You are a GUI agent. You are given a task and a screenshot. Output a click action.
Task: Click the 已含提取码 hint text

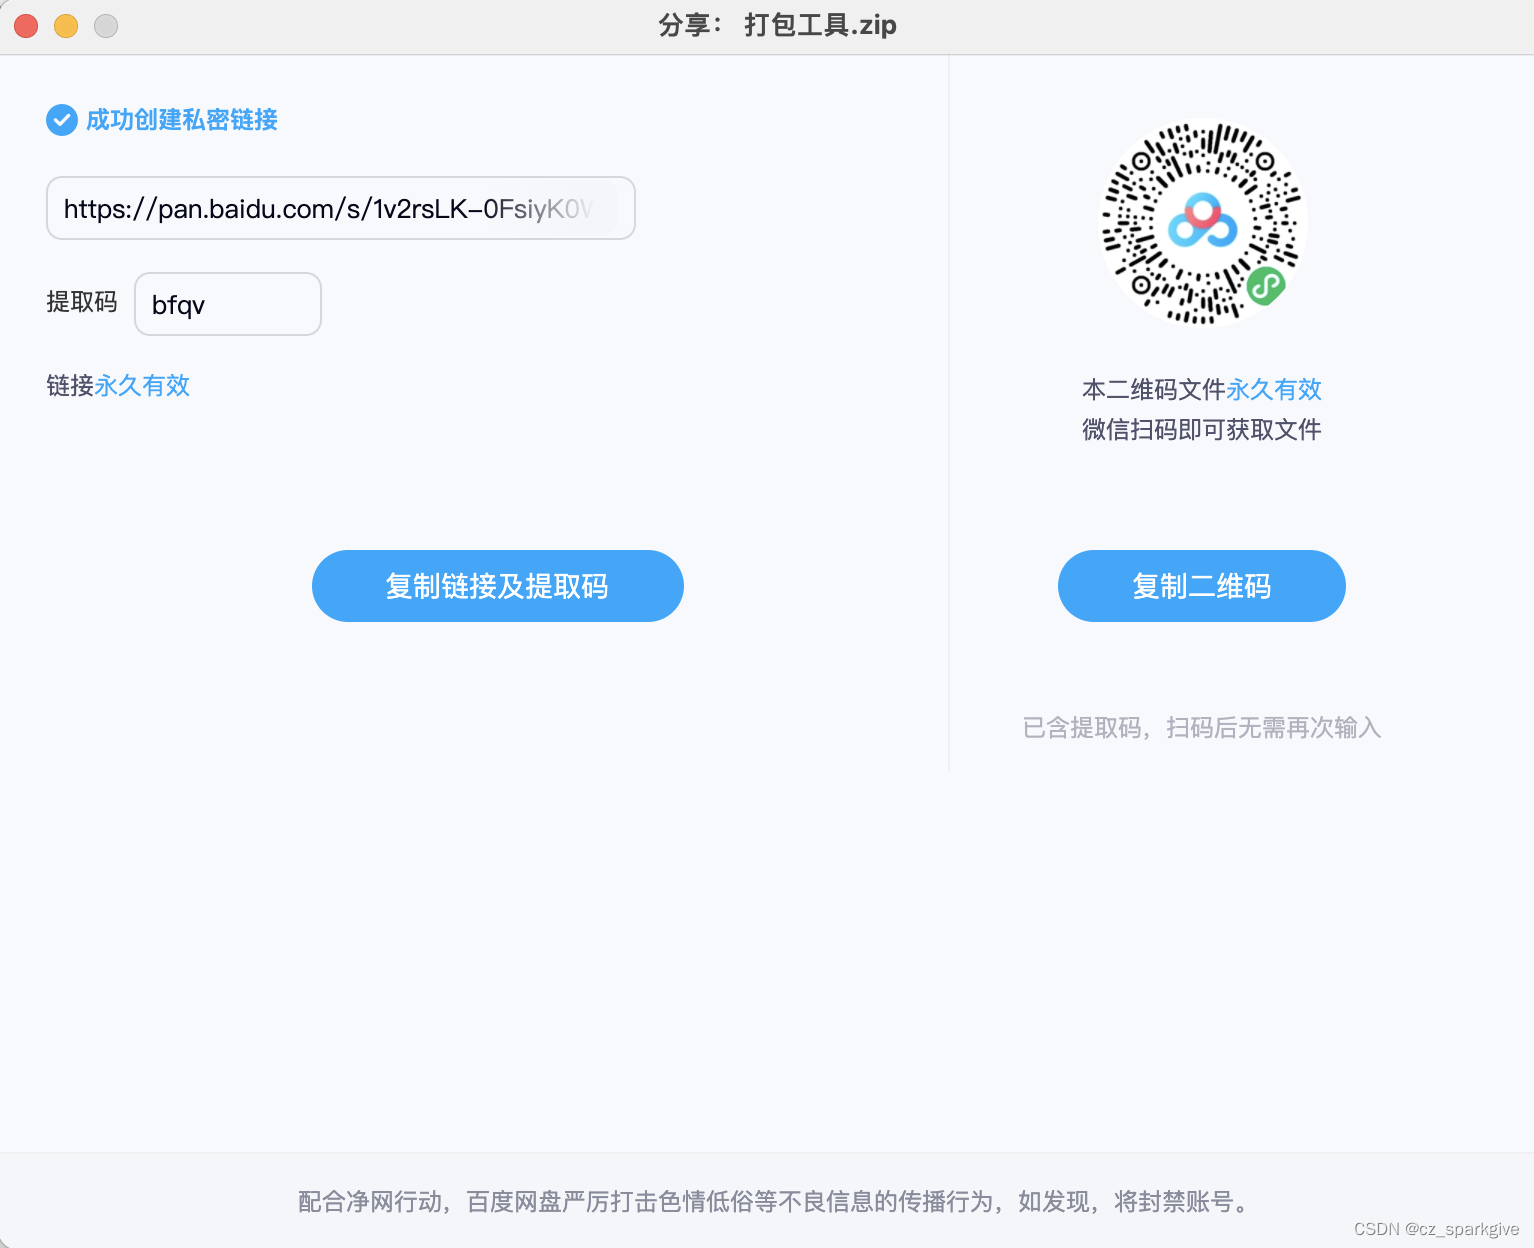(x=1201, y=728)
